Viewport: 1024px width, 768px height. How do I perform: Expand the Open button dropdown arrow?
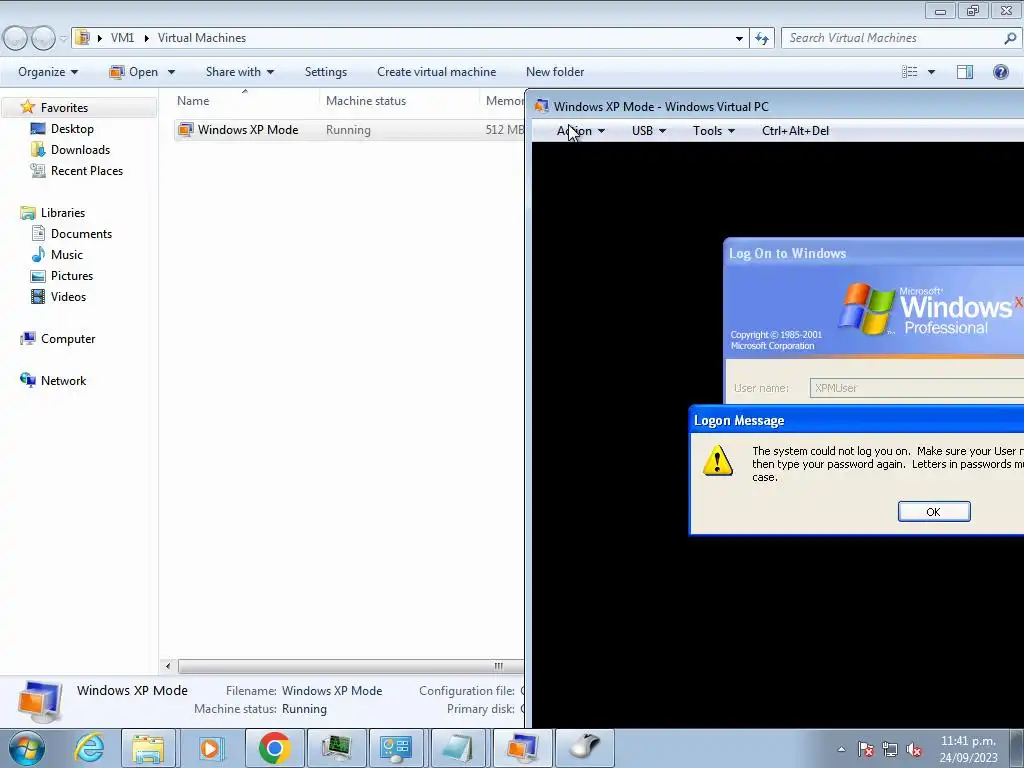tap(171, 72)
